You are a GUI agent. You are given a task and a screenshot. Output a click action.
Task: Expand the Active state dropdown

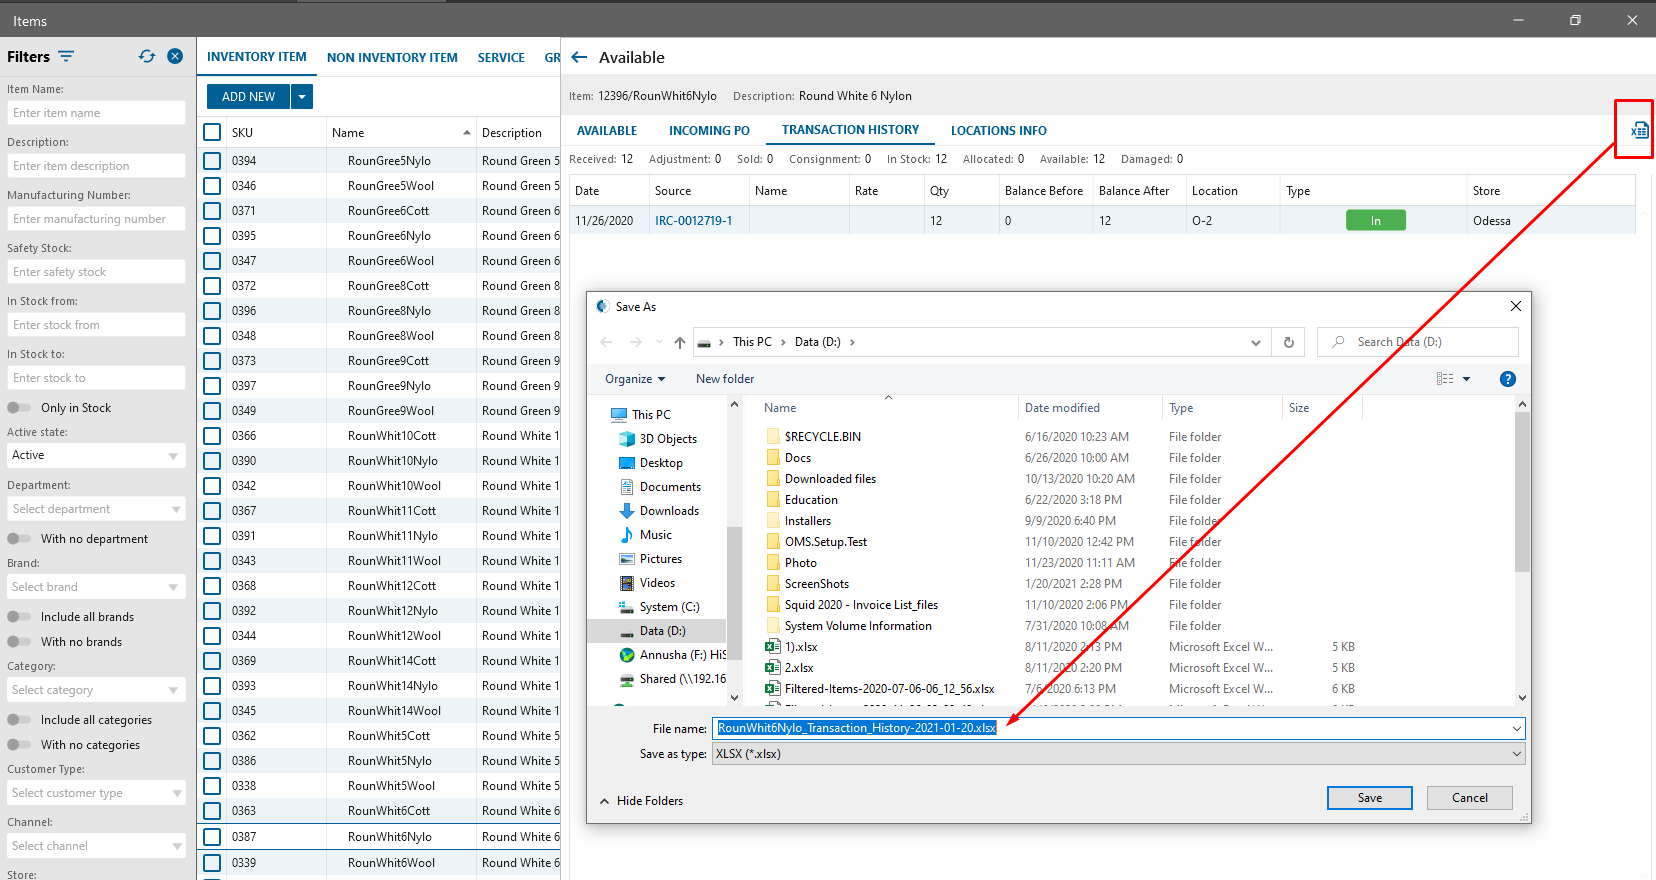coord(96,456)
